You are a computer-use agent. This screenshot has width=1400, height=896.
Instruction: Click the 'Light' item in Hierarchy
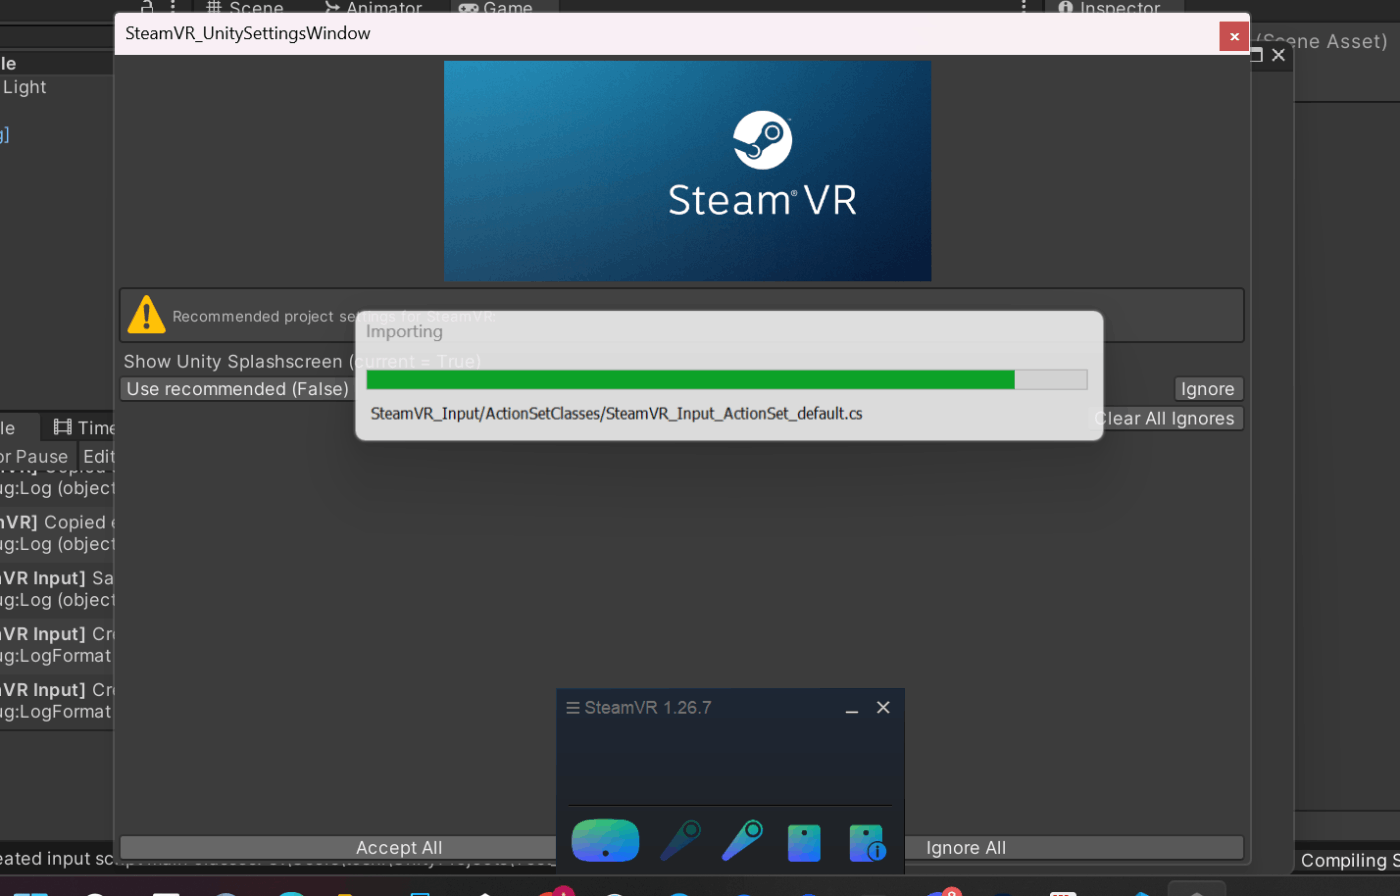click(24, 87)
